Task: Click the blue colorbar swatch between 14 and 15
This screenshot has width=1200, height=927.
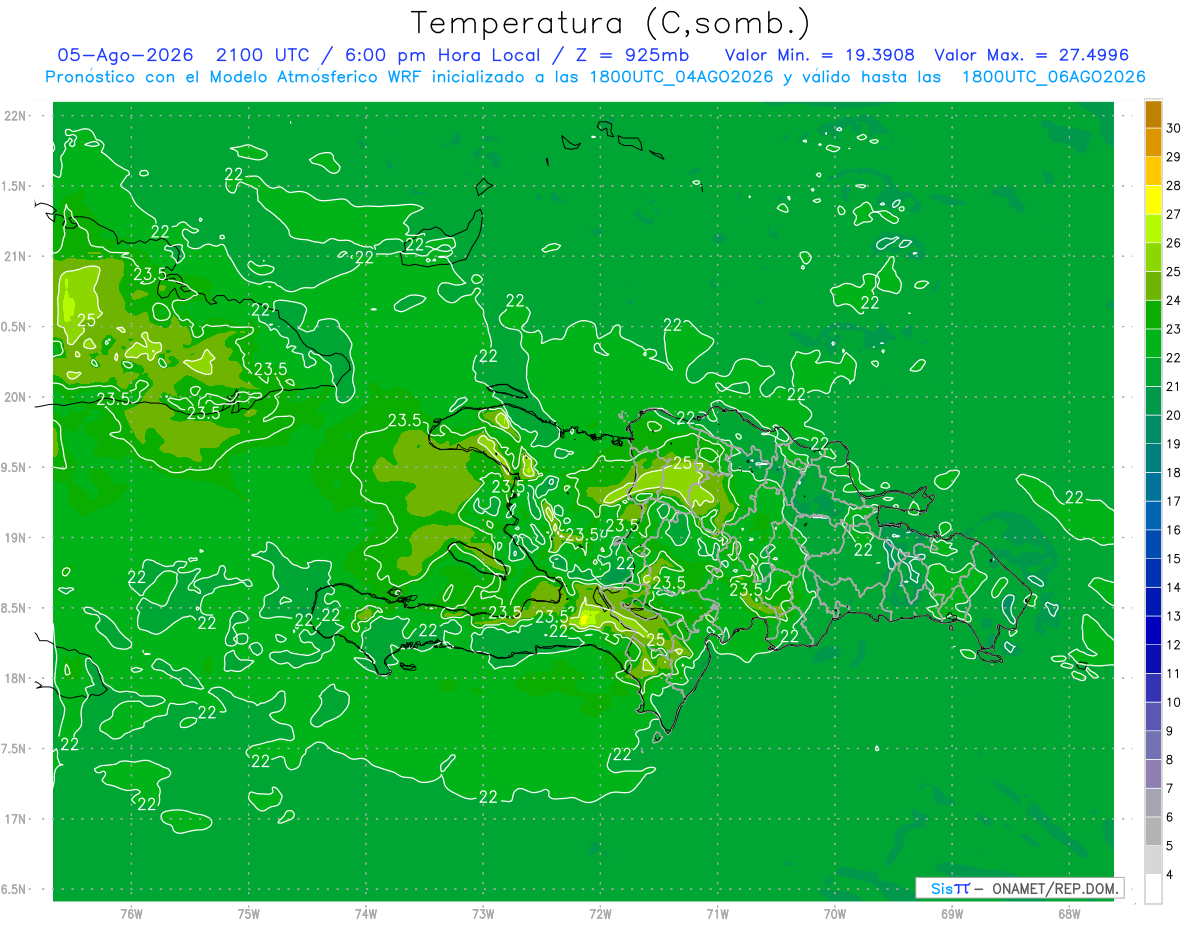Action: 1153,574
